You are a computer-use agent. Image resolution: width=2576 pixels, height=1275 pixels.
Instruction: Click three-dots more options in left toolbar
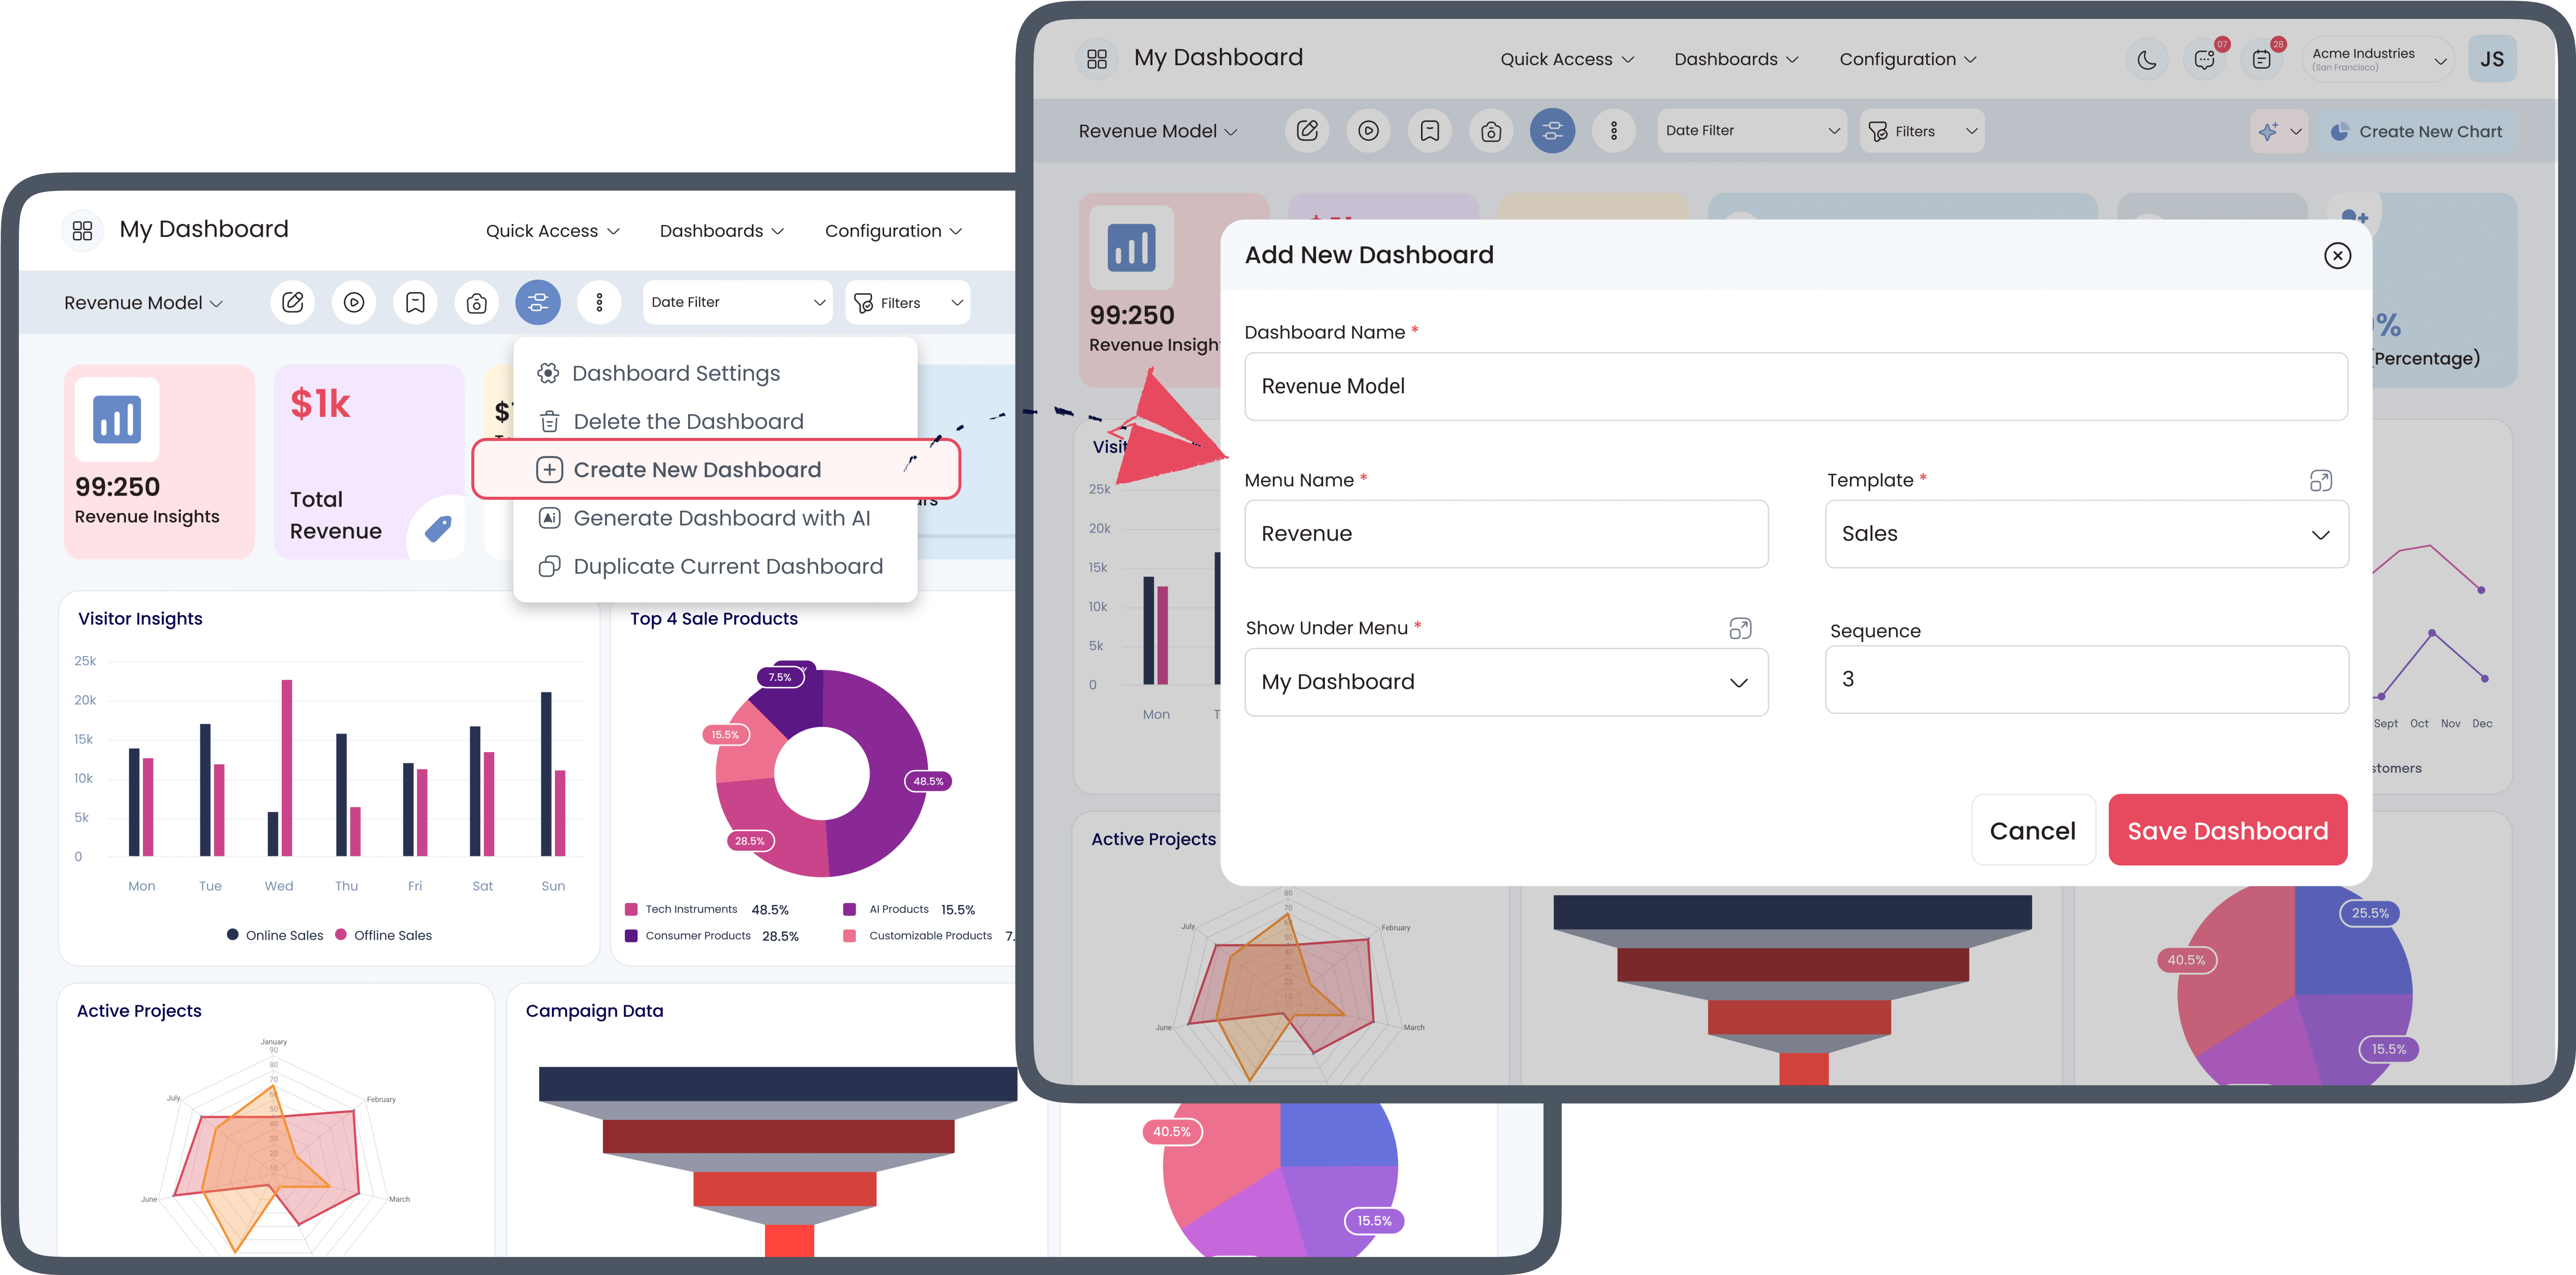(x=599, y=302)
